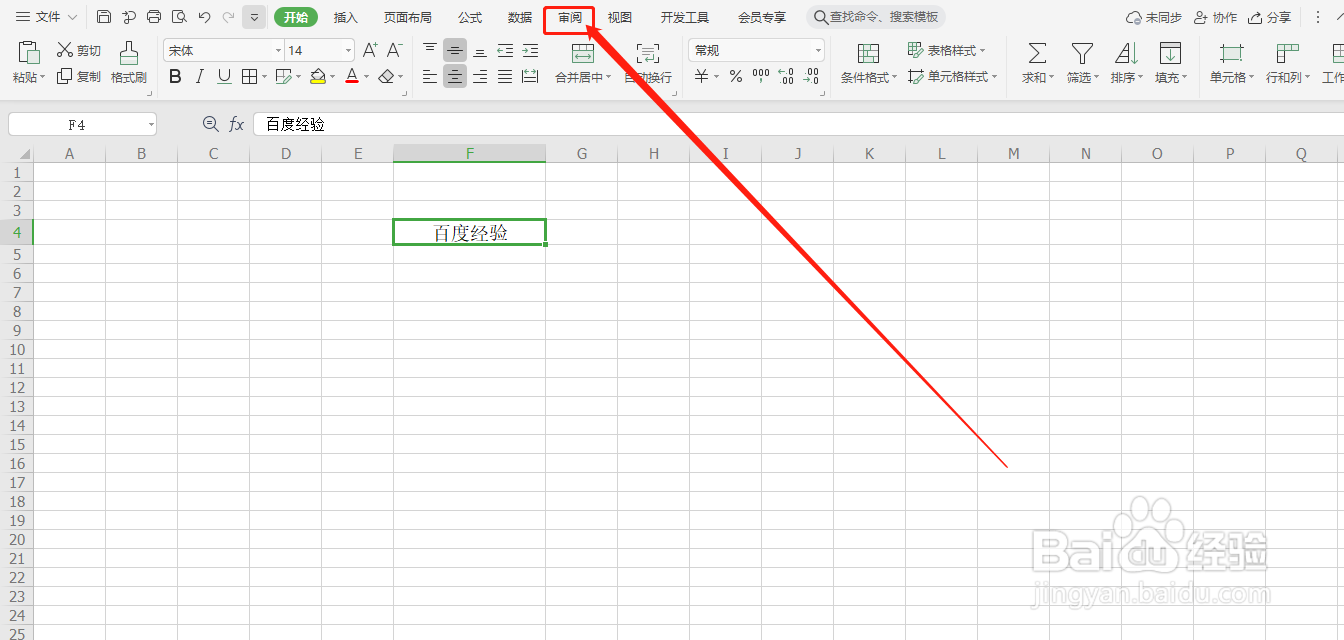The width and height of the screenshot is (1344, 640).
Task: Decrease indent icon
Action: [x=505, y=50]
